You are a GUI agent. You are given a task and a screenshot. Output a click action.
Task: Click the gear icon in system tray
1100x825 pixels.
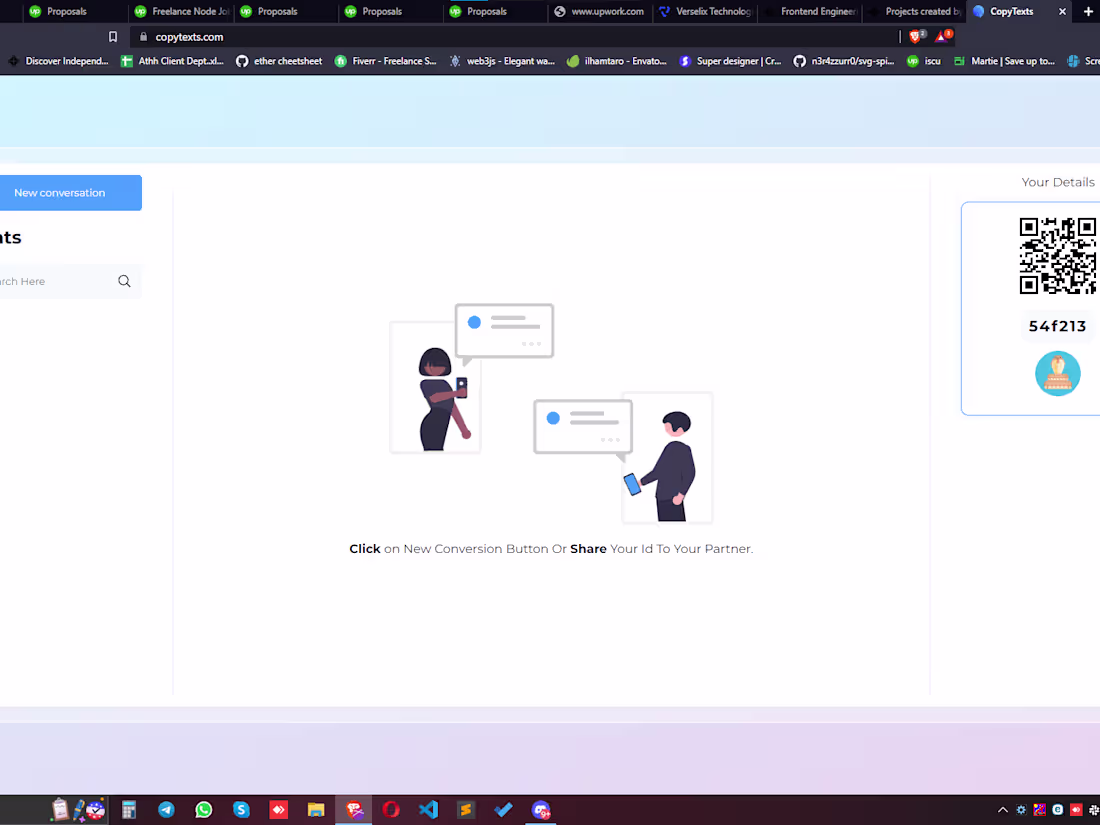(x=1021, y=810)
